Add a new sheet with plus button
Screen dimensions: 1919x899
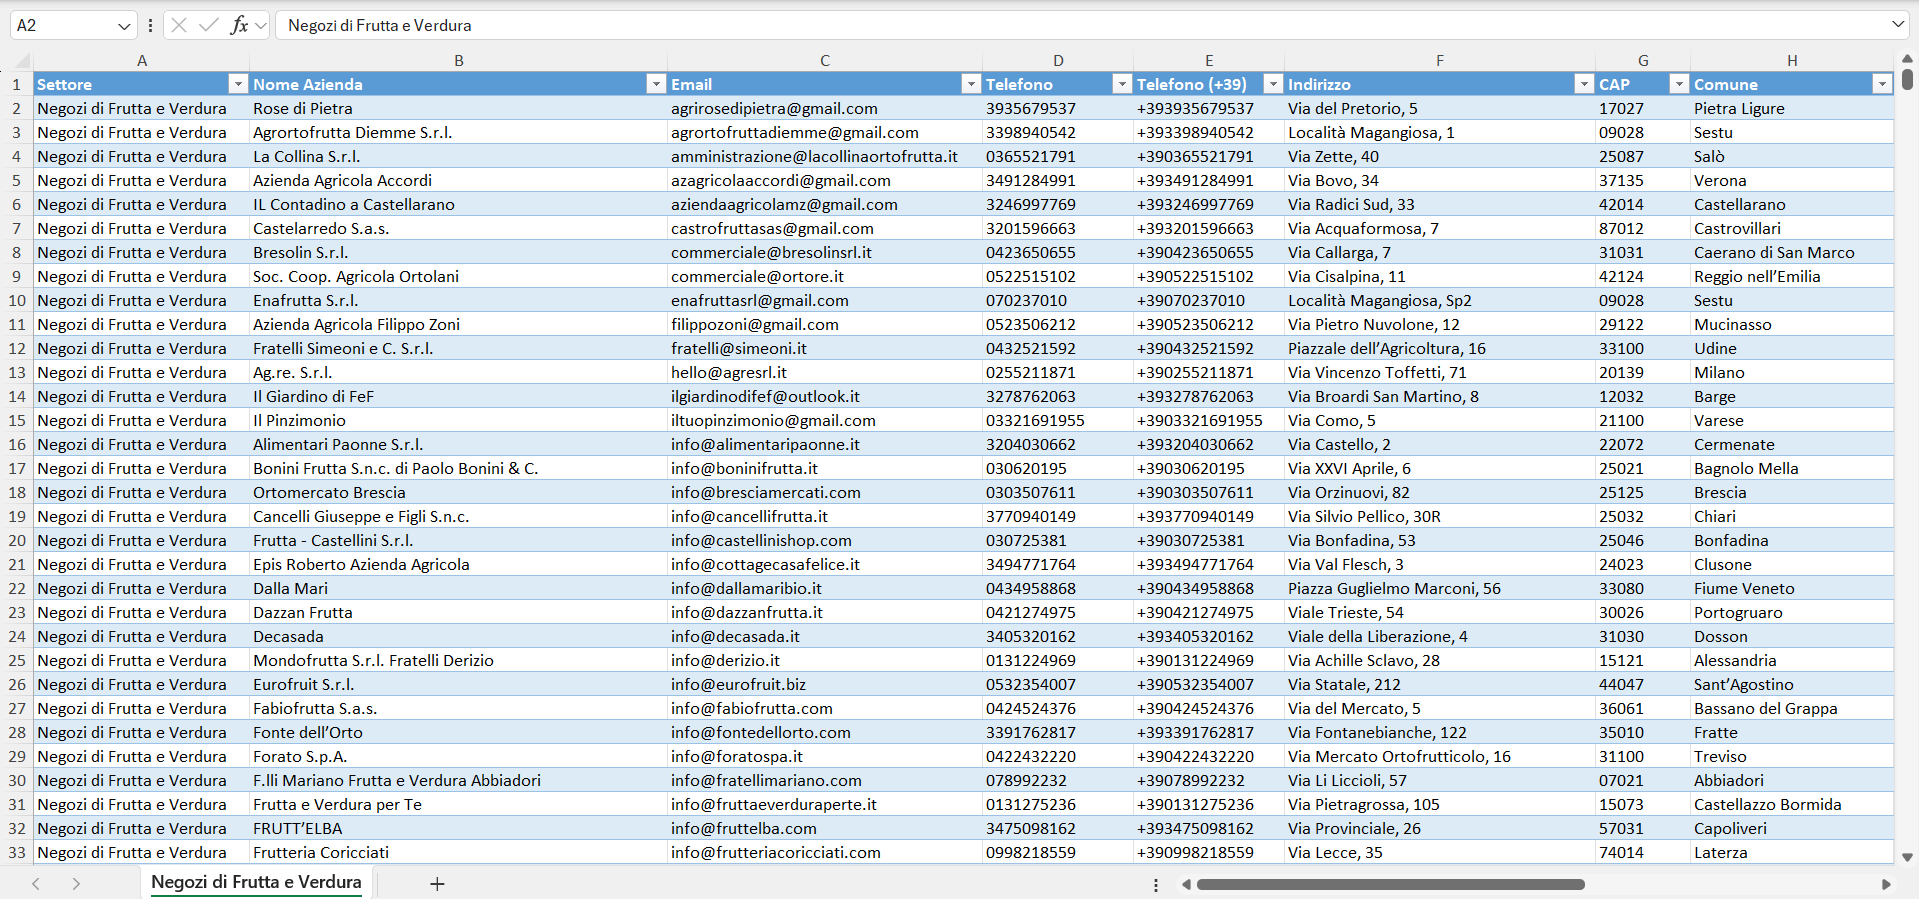437,883
